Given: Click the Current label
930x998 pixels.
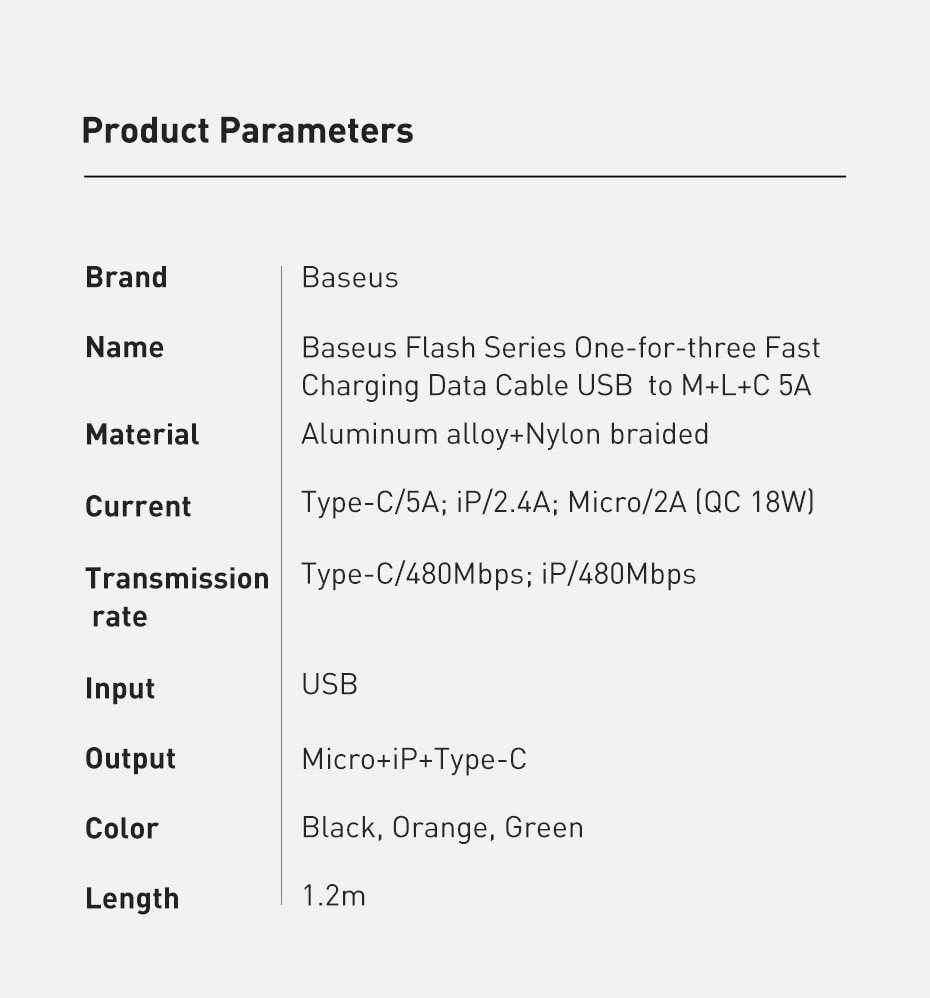Looking at the screenshot, I should tap(138, 506).
